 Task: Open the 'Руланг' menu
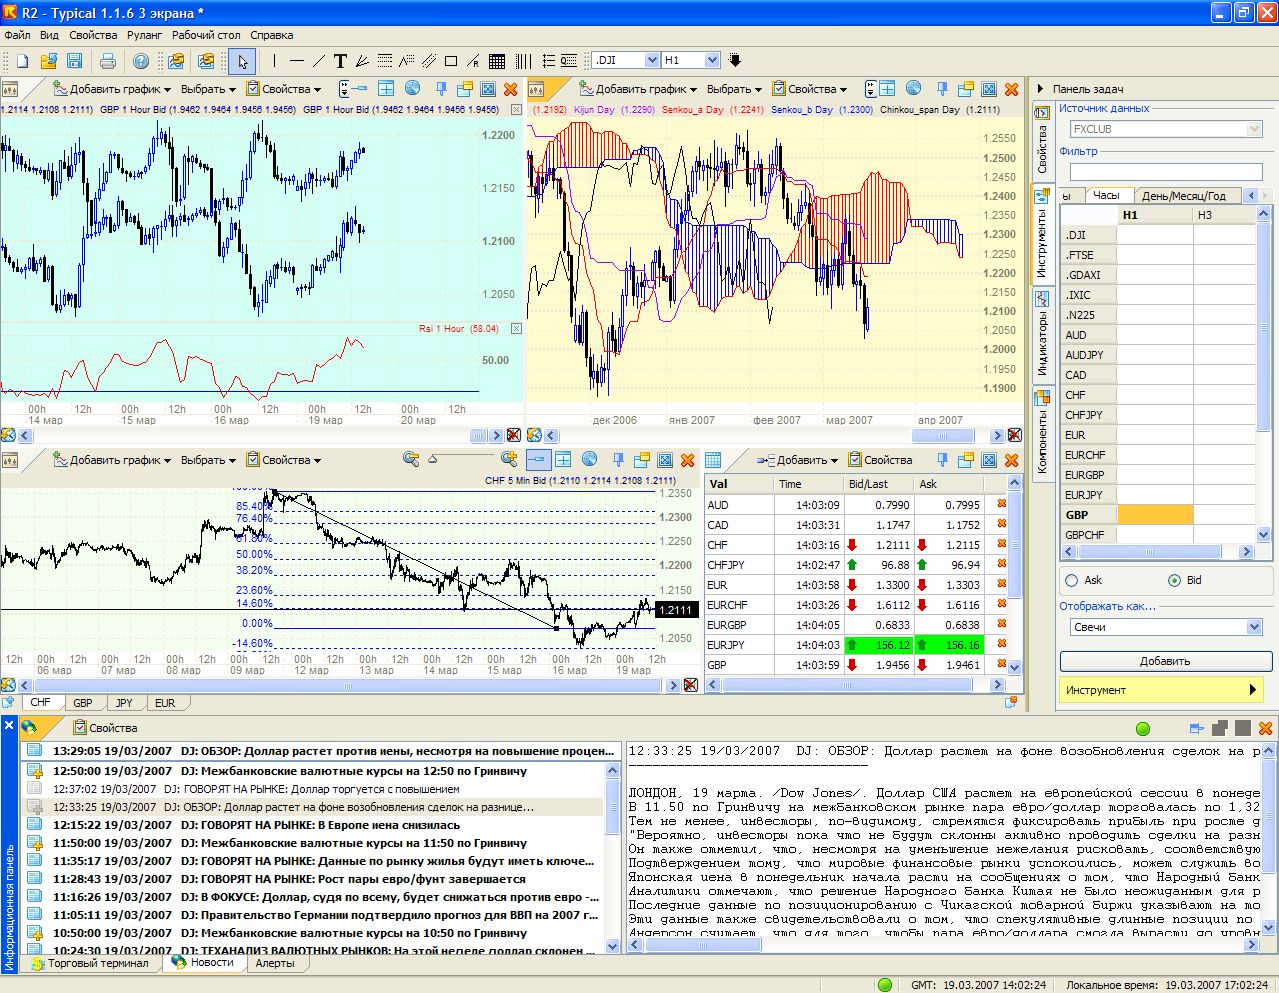[x=144, y=35]
